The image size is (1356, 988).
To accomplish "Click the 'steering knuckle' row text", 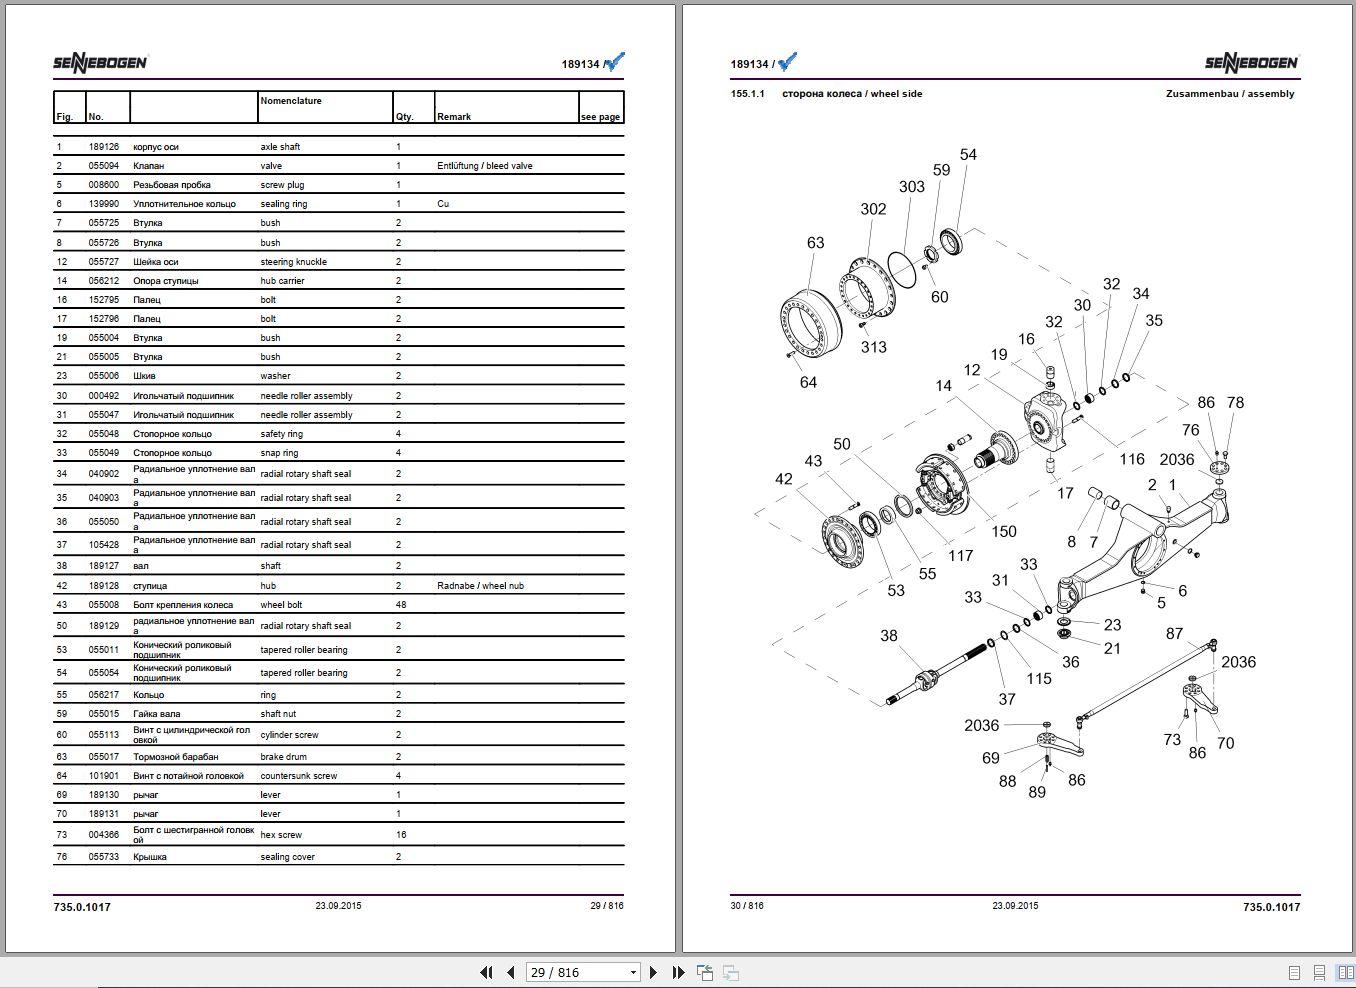I will (x=293, y=262).
